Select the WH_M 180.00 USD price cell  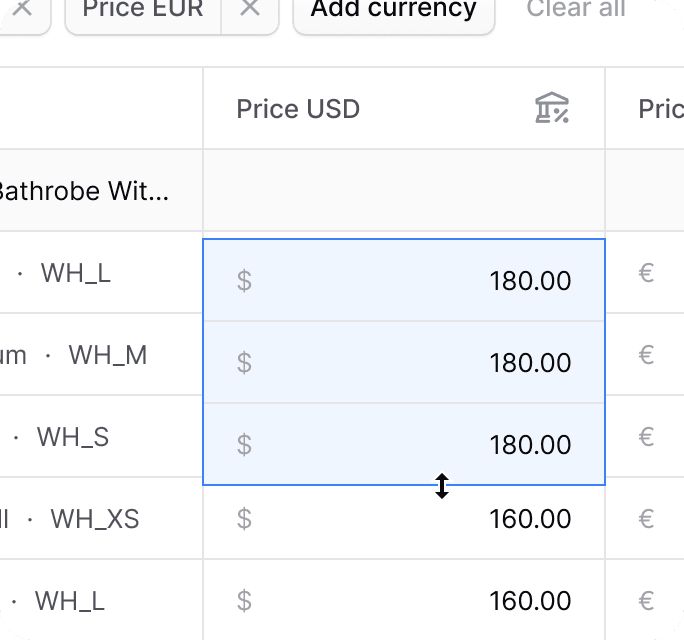point(404,362)
